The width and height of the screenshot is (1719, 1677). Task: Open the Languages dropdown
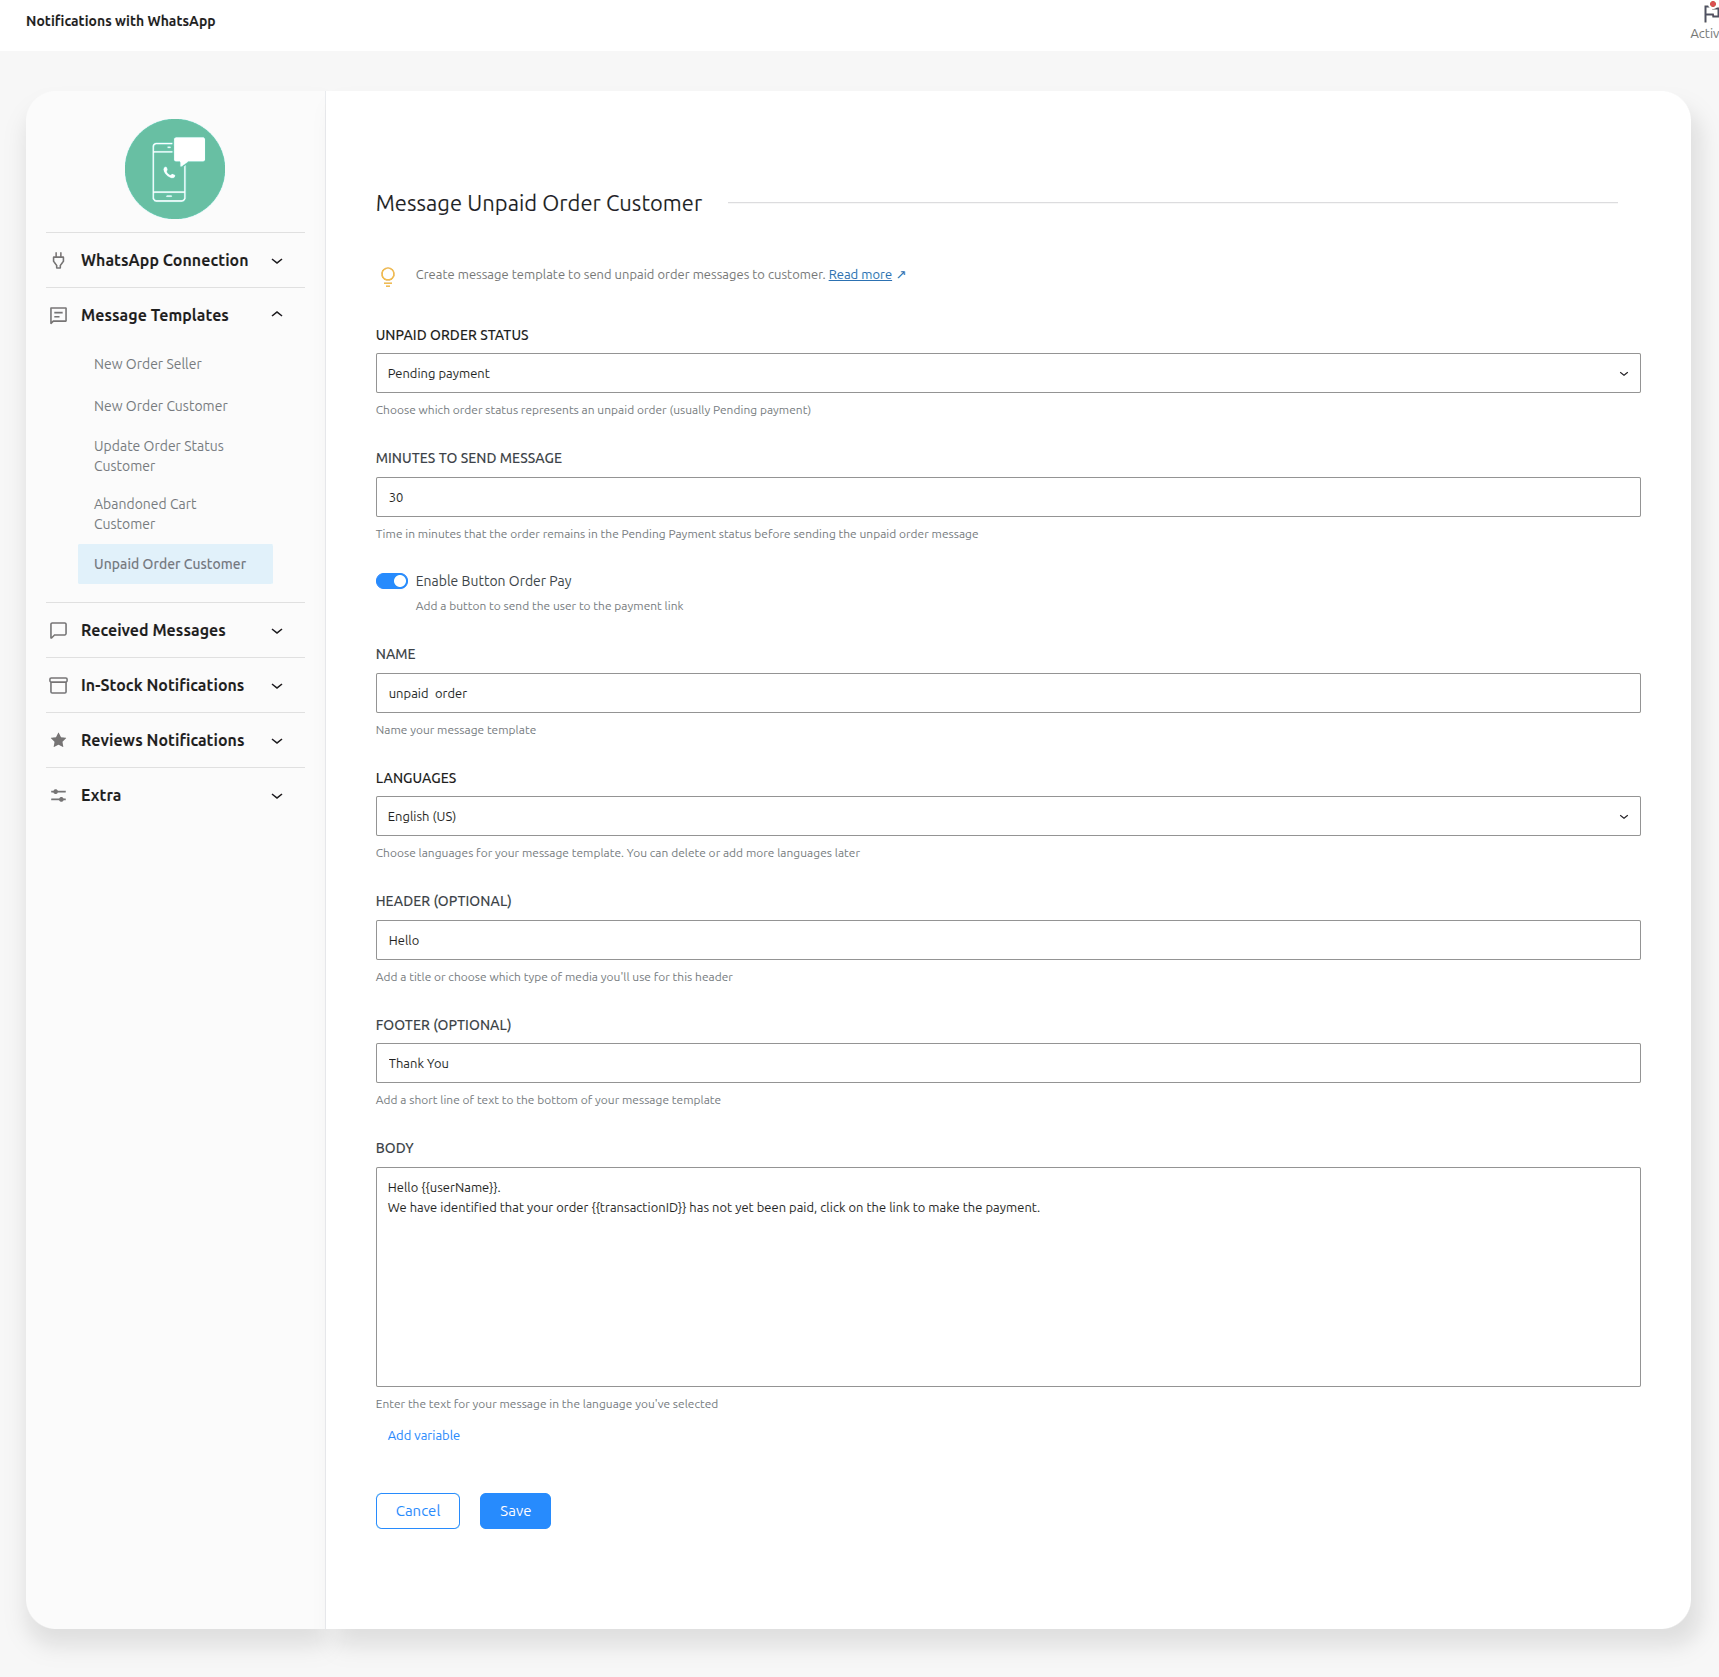pos(1007,816)
